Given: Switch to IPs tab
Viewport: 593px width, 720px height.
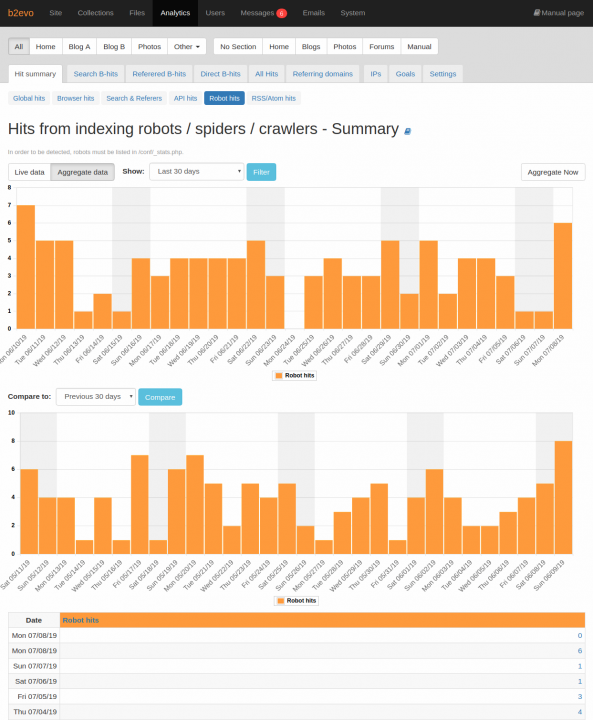Looking at the screenshot, I should pos(376,74).
